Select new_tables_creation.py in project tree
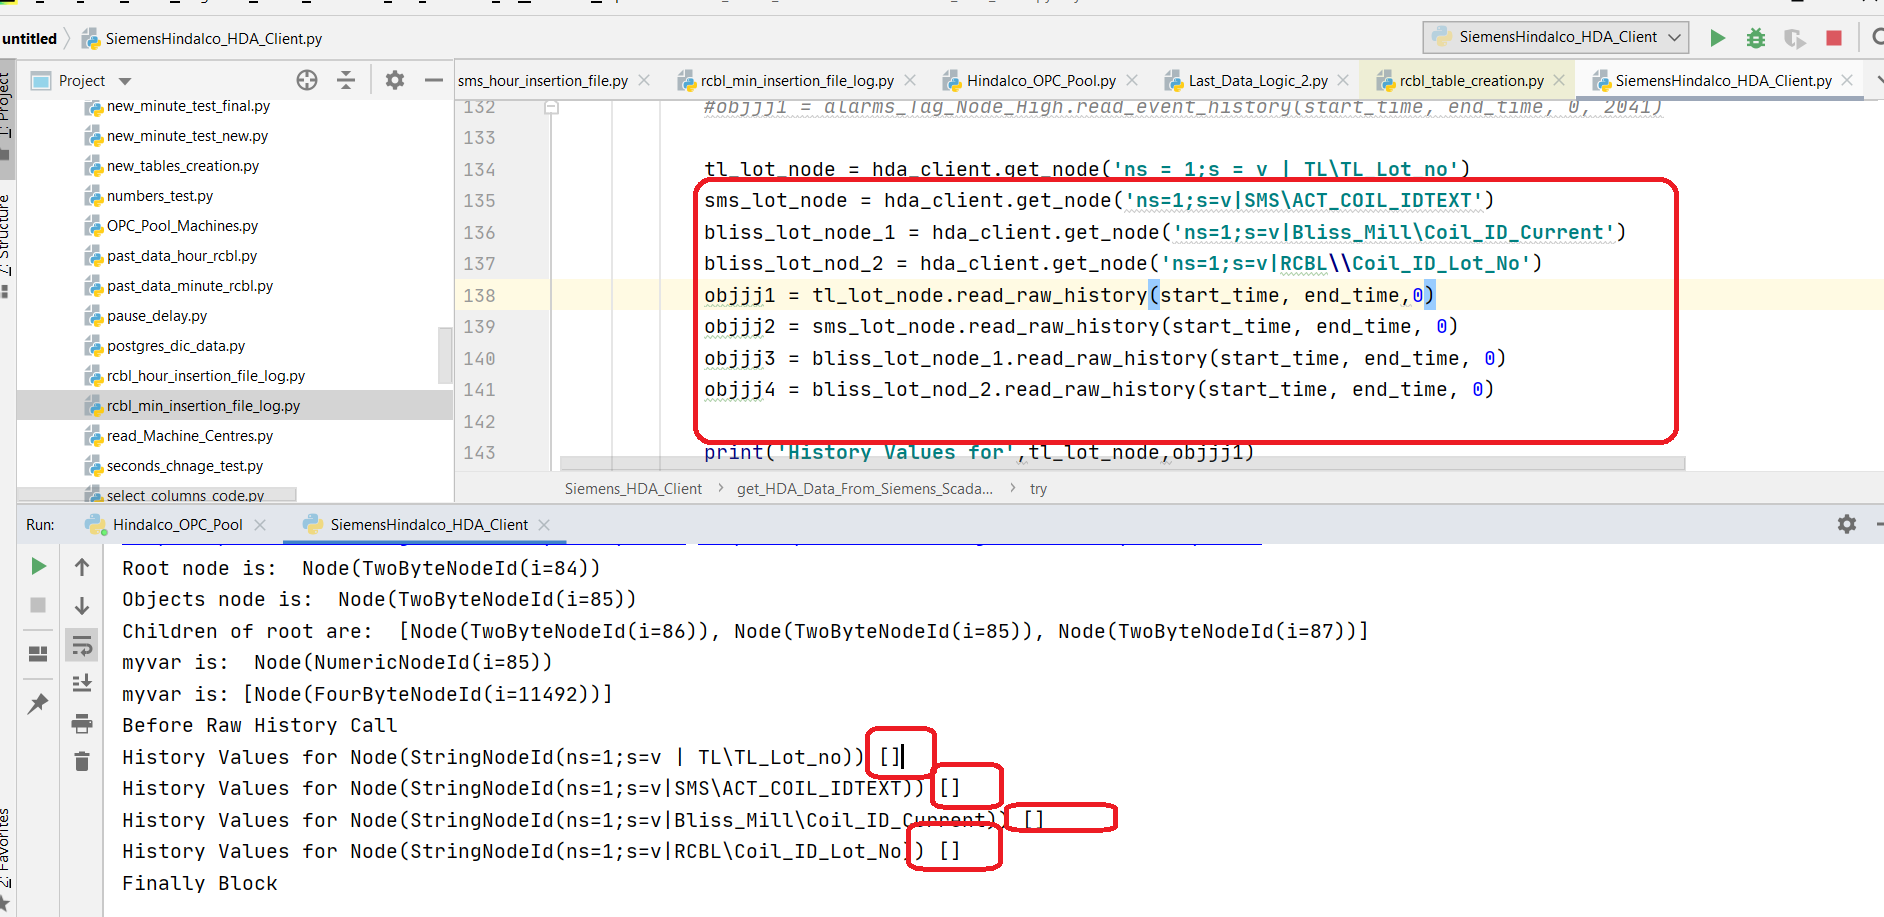Screen dimensions: 1884x917 click(183, 166)
